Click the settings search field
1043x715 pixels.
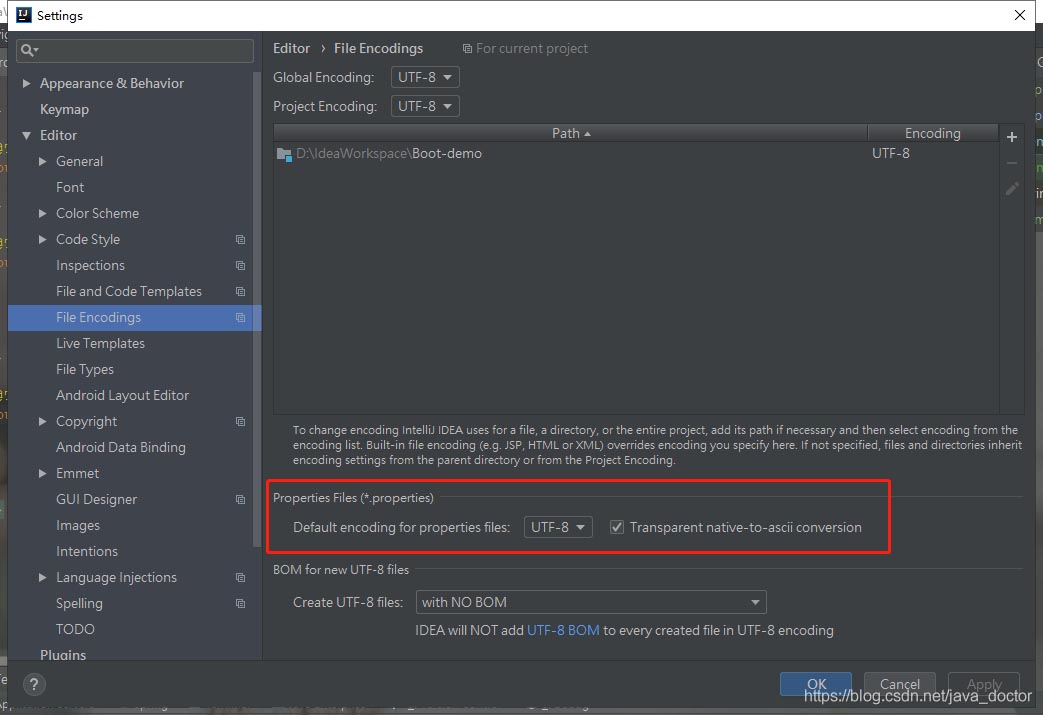(135, 51)
